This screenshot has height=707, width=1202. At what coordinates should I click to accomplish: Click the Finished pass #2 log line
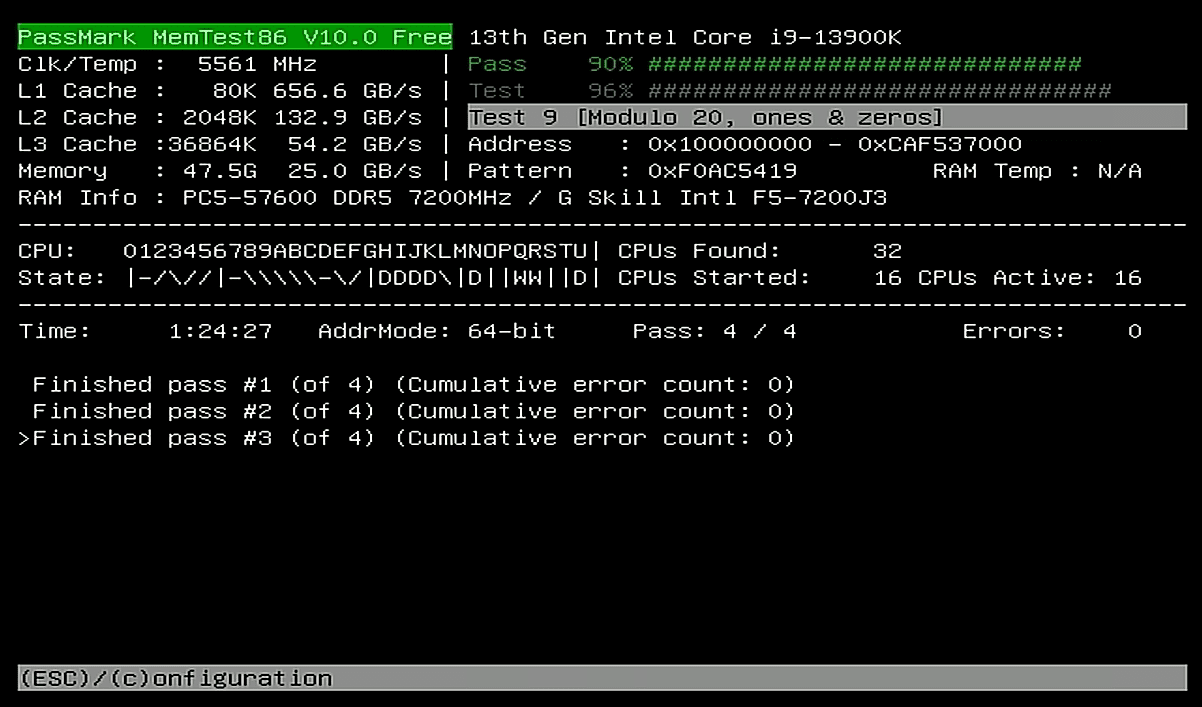pos(413,411)
